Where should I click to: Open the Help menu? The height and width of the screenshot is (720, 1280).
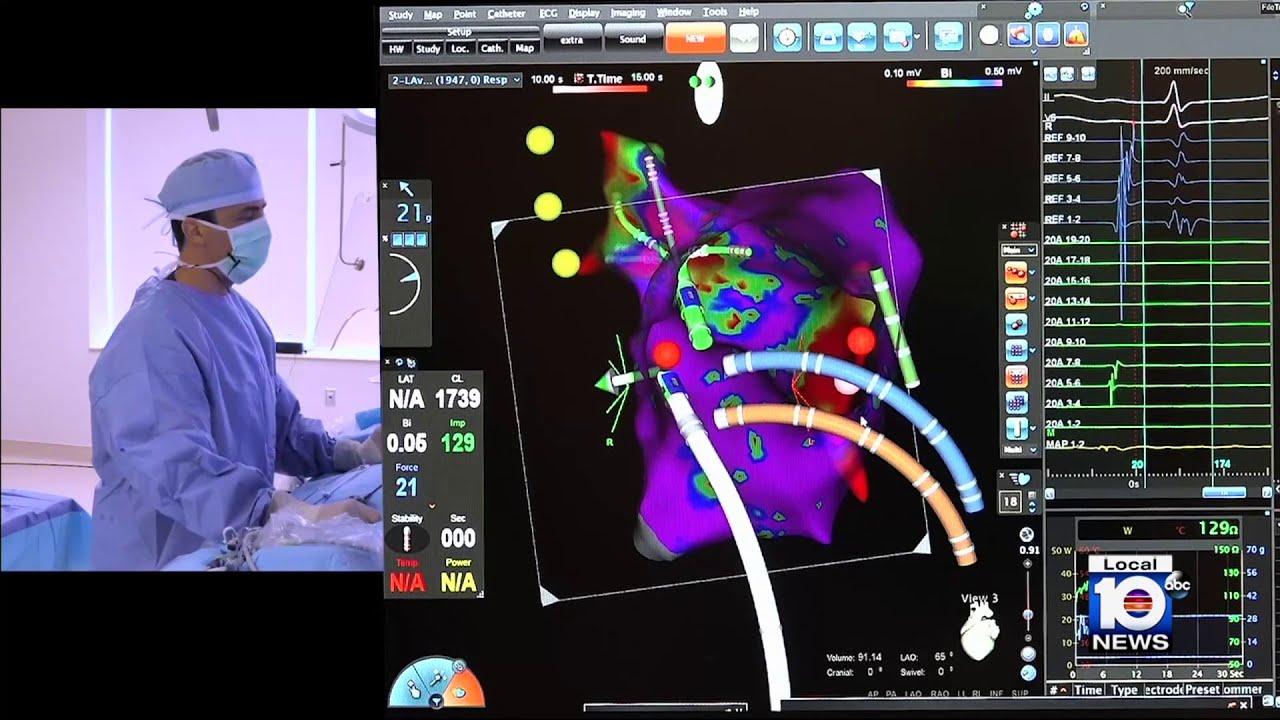748,13
